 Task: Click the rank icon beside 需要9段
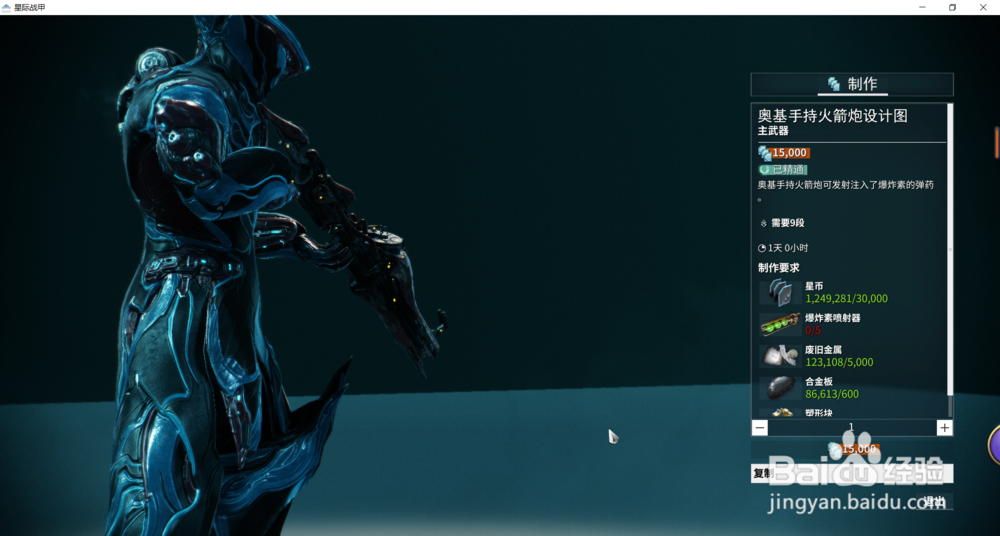(763, 223)
